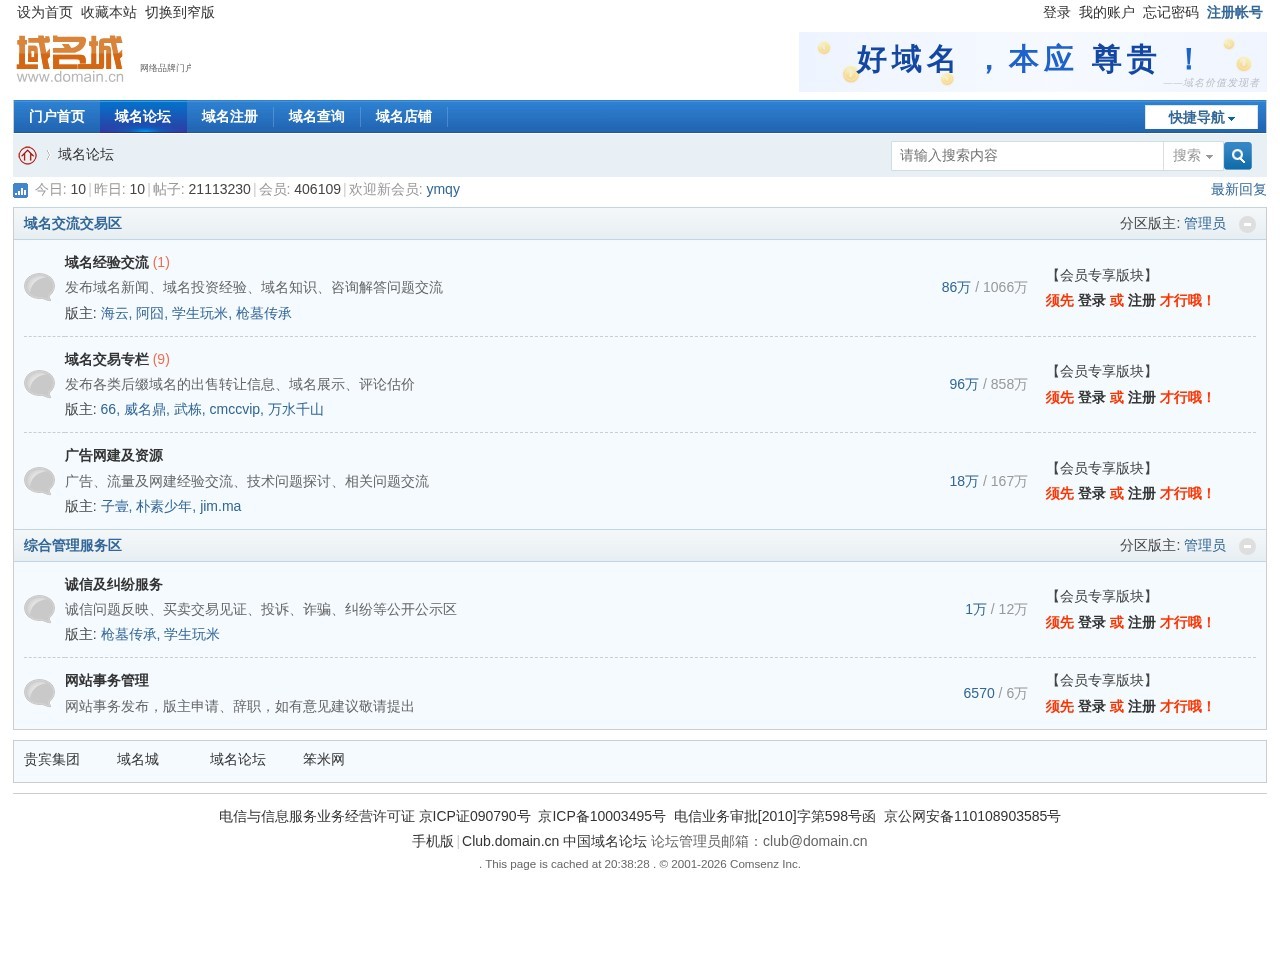Collapse the 综合管理服务区 section

[x=1247, y=546]
